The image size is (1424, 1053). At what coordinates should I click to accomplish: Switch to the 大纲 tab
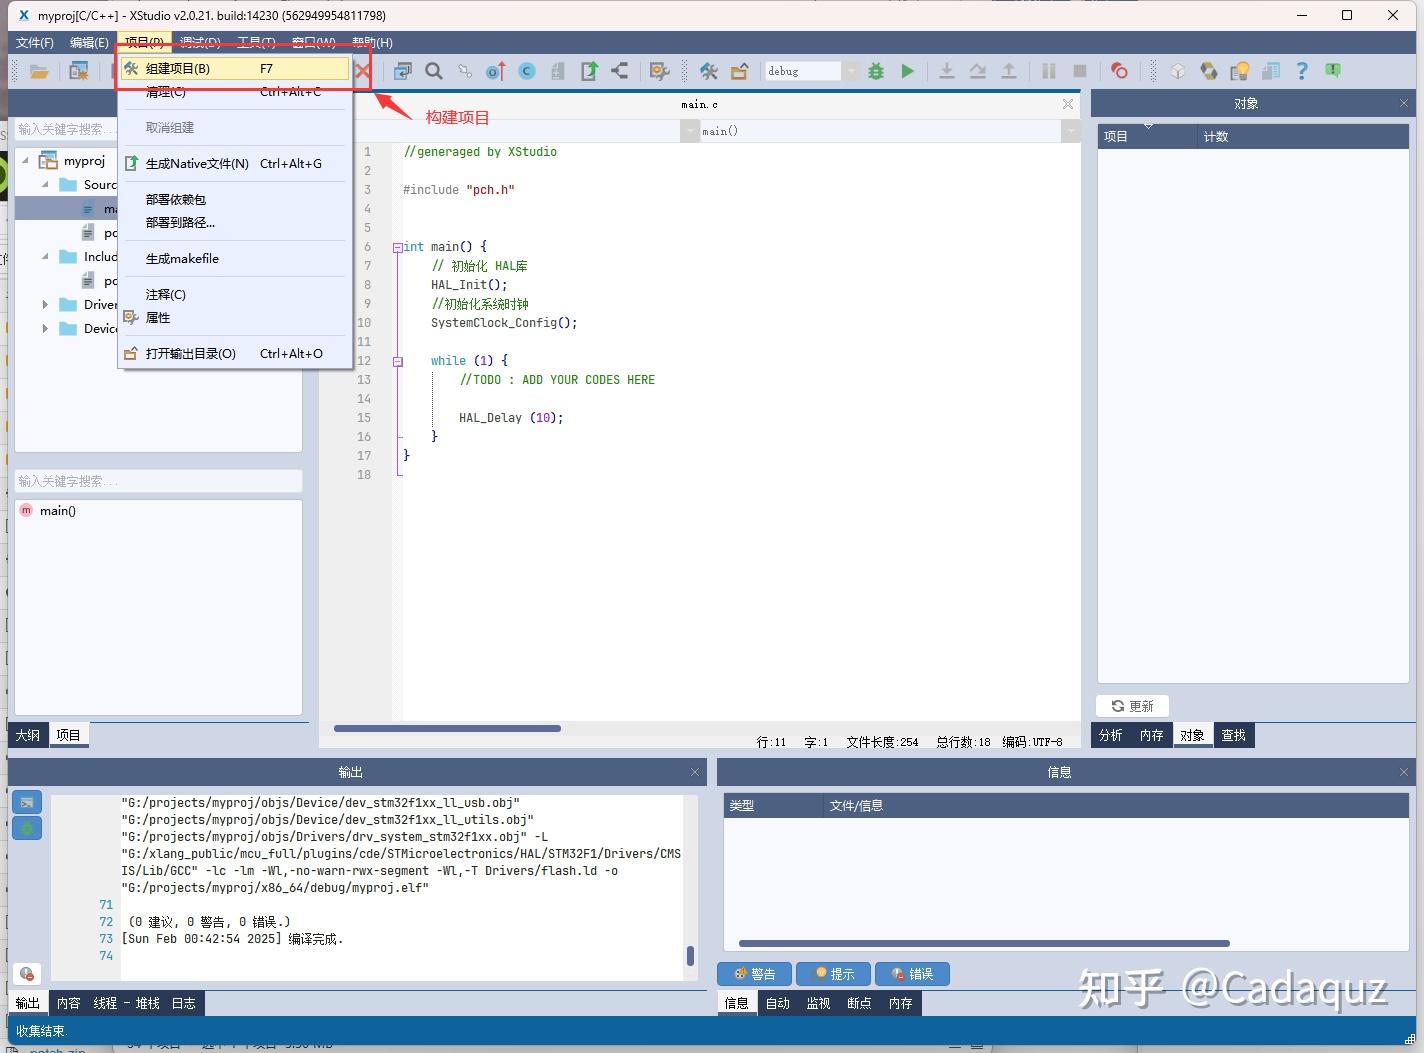pos(28,735)
